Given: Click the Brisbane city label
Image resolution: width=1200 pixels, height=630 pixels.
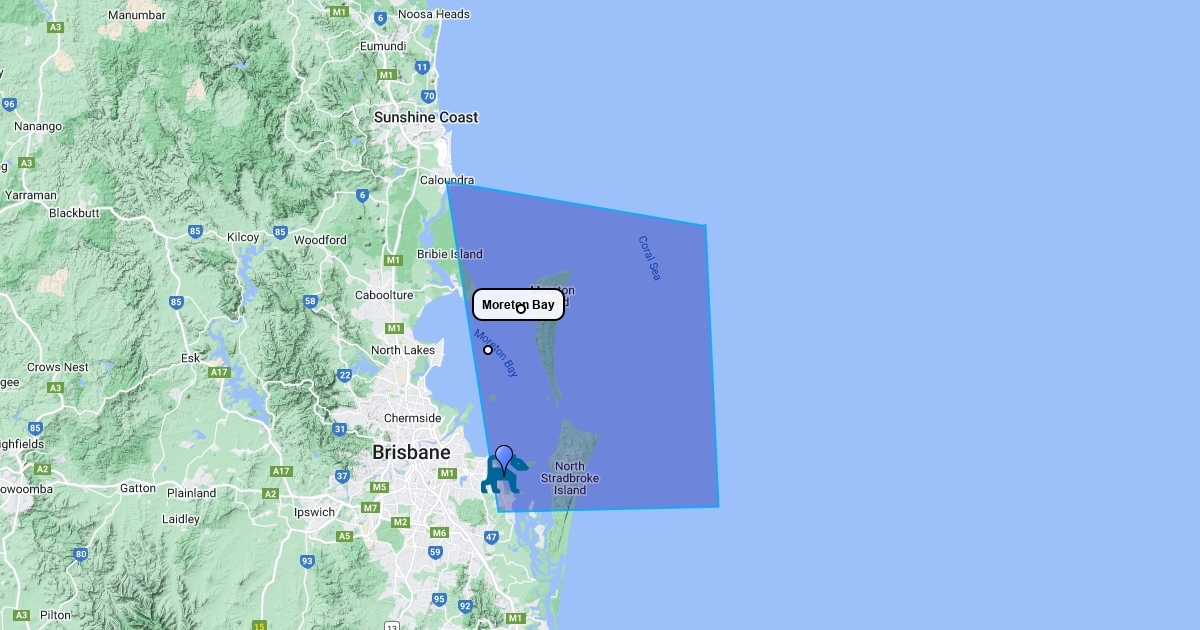Looking at the screenshot, I should (x=411, y=453).
